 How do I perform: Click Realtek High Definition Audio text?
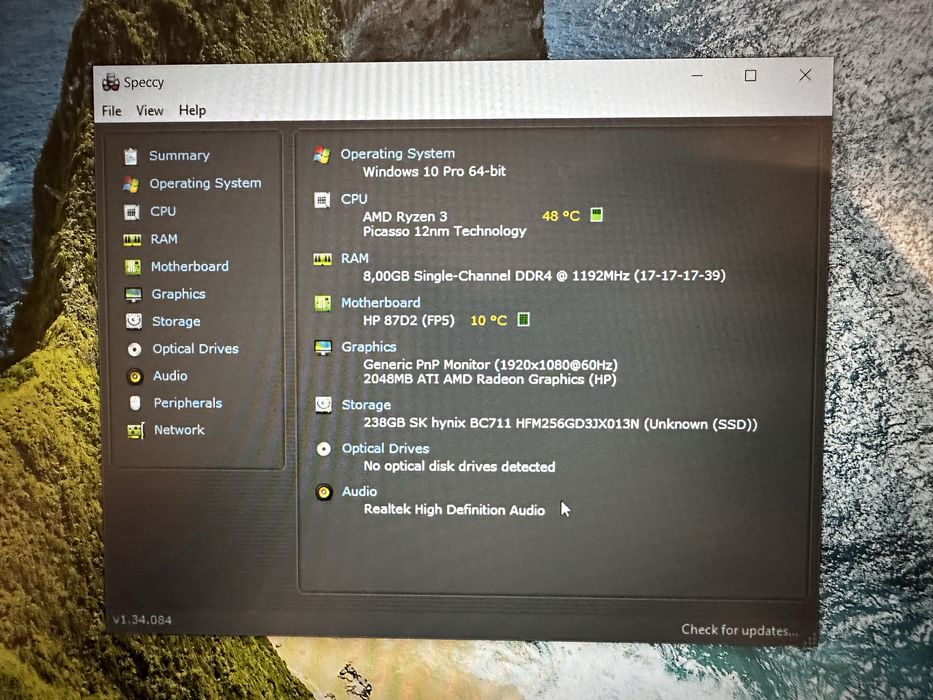pyautogui.click(x=454, y=510)
